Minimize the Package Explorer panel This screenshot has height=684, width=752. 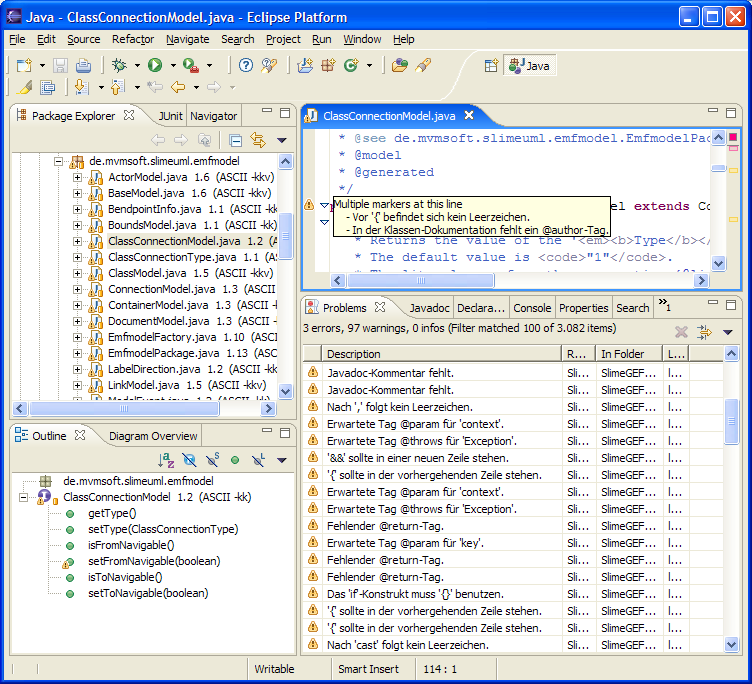click(267, 111)
